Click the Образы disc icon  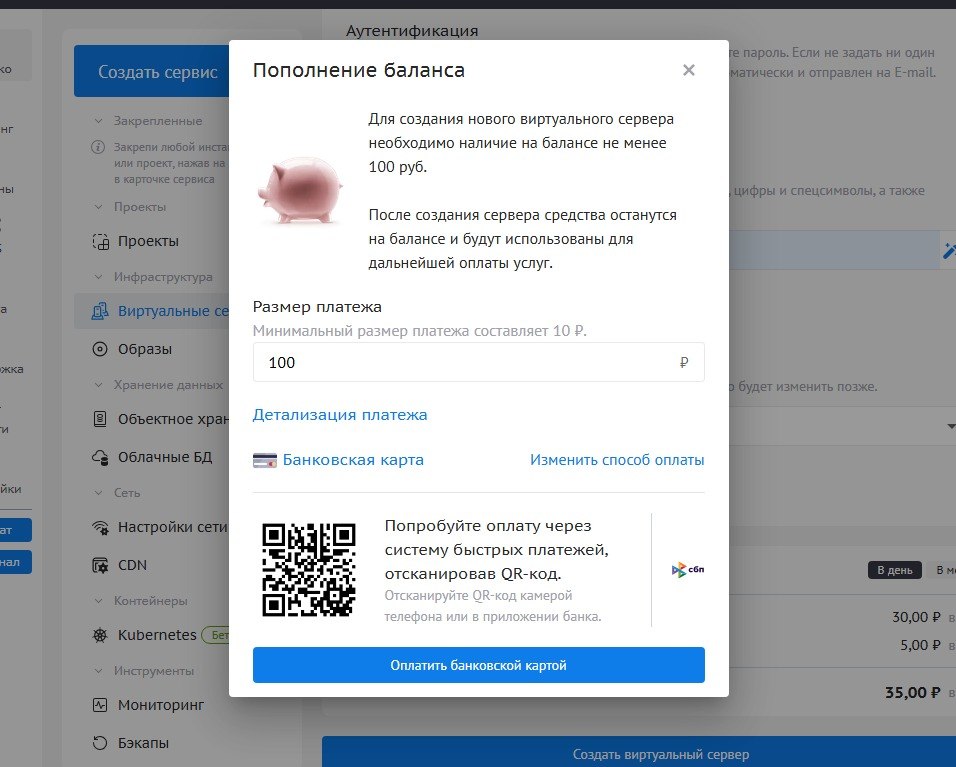(x=99, y=349)
